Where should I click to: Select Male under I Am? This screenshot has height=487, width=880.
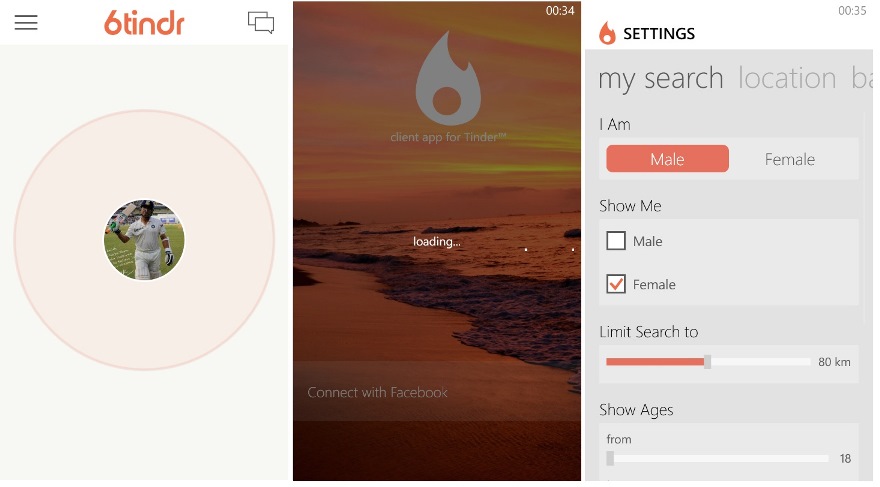click(667, 159)
